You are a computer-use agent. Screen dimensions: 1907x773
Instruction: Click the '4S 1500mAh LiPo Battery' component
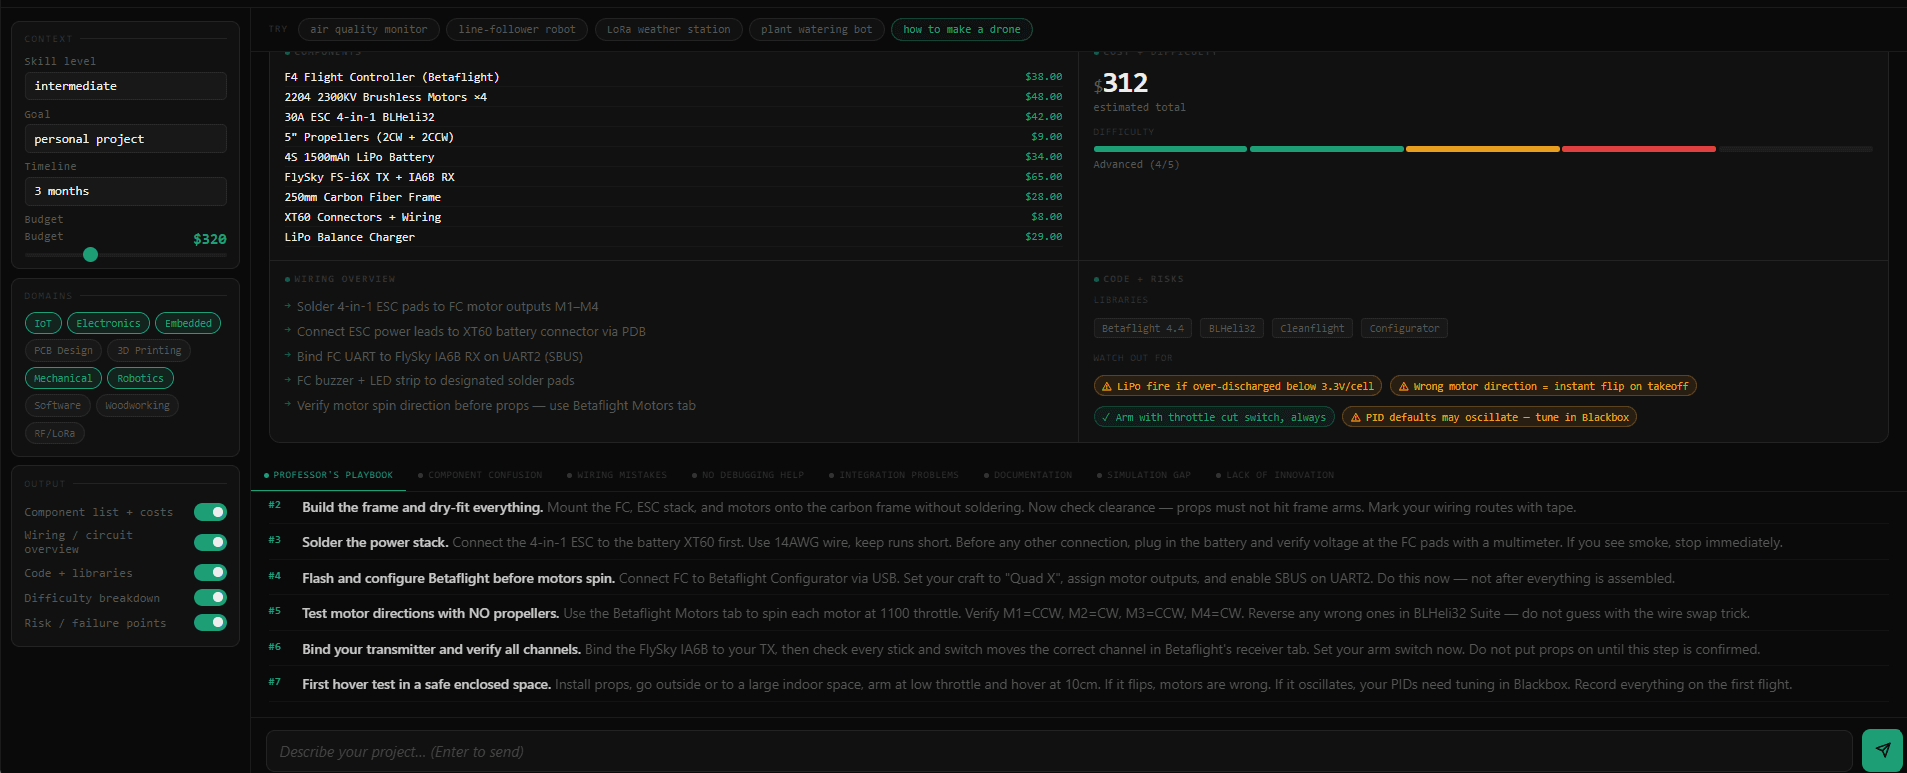click(673, 157)
